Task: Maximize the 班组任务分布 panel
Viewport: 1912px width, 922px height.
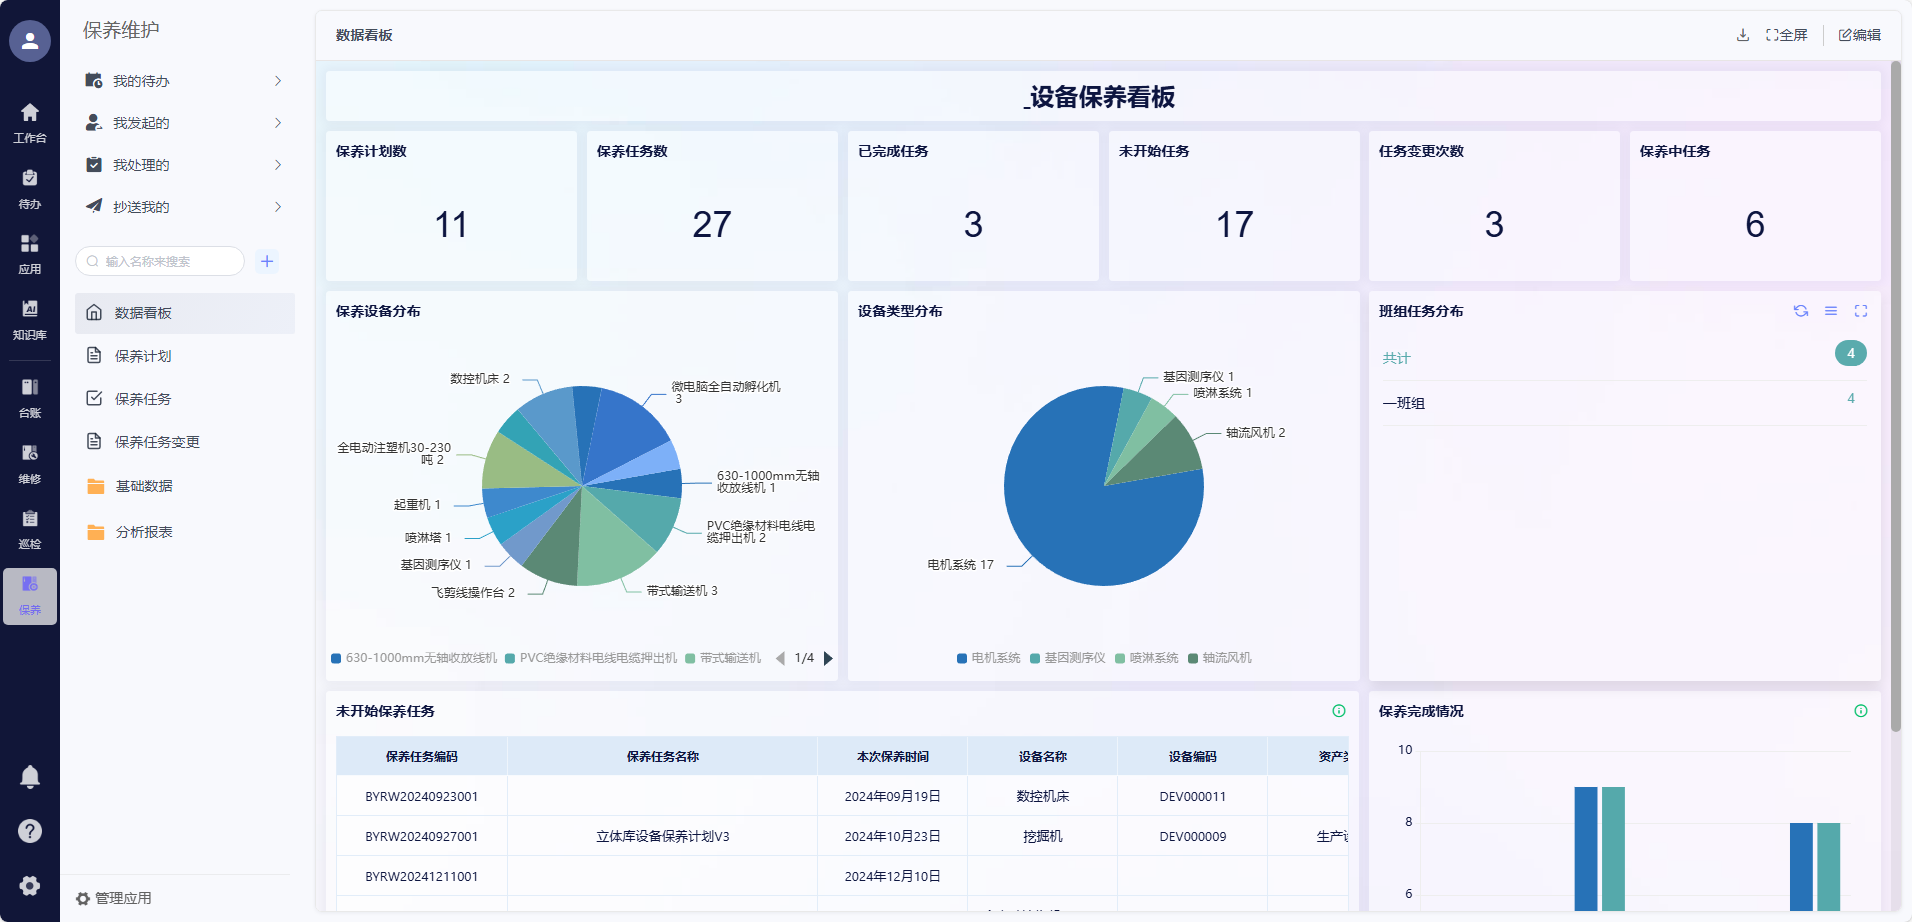Action: coord(1861,311)
